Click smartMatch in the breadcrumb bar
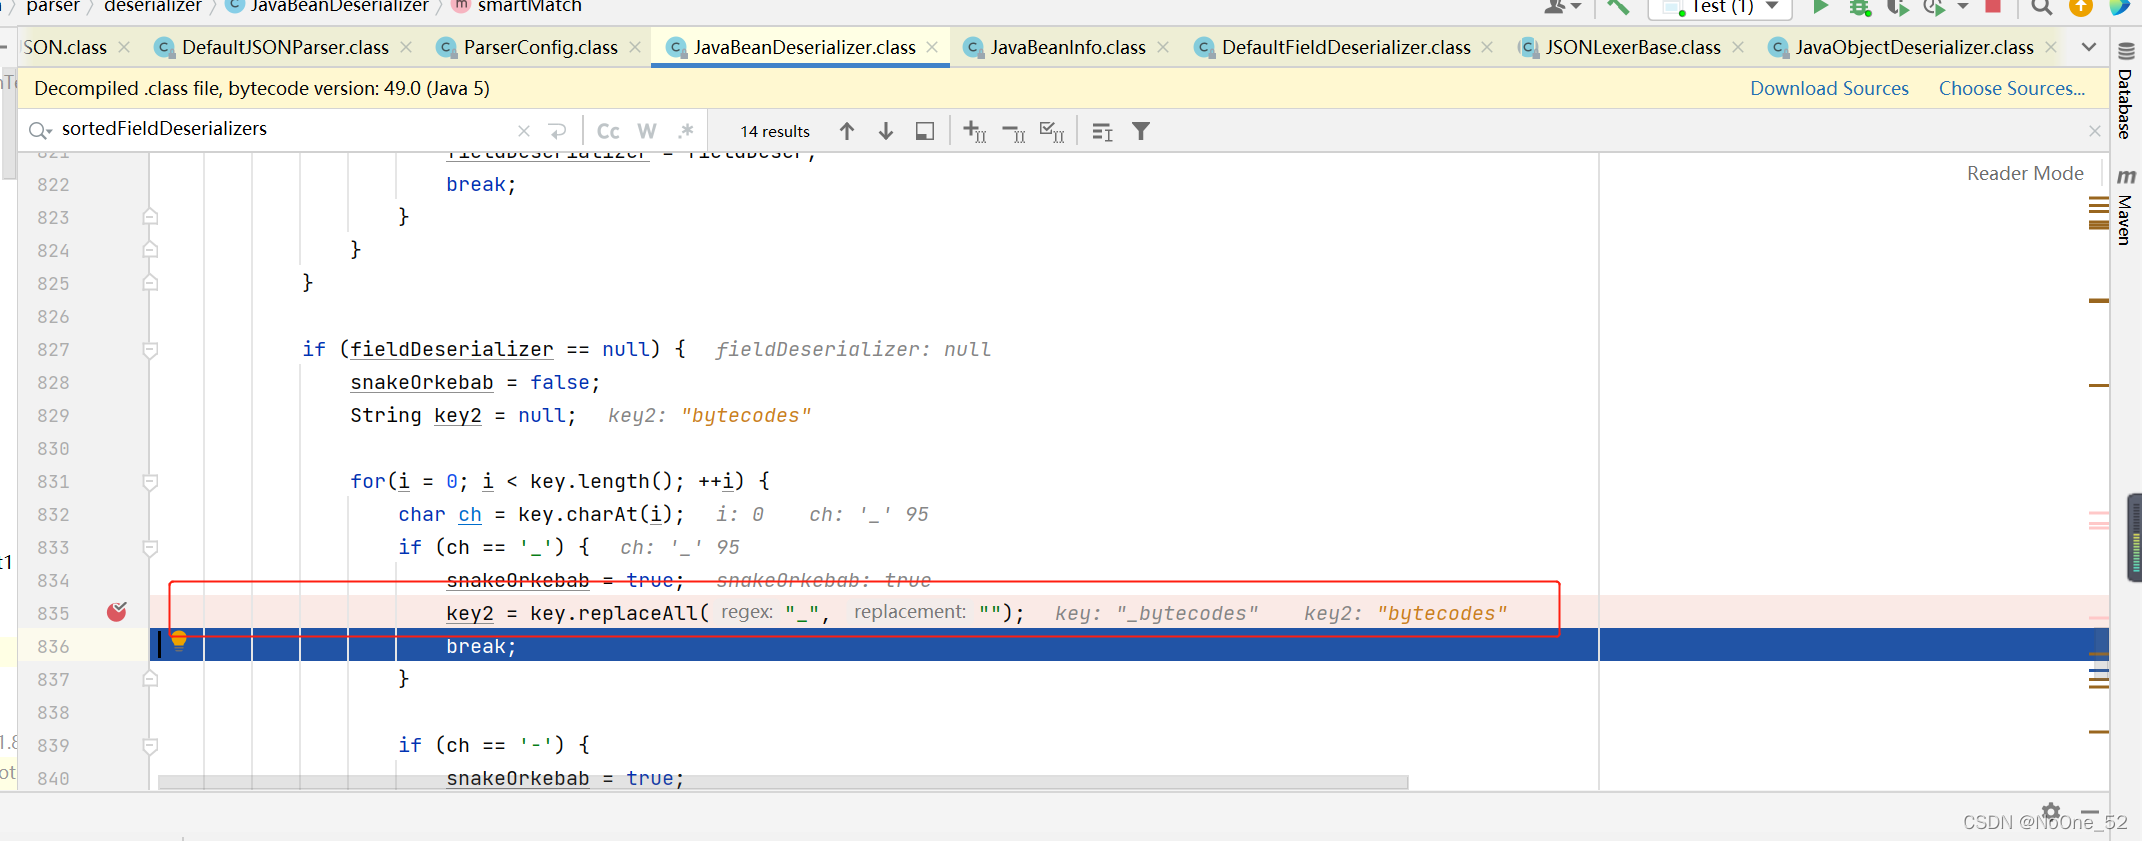This screenshot has width=2142, height=841. click(529, 6)
